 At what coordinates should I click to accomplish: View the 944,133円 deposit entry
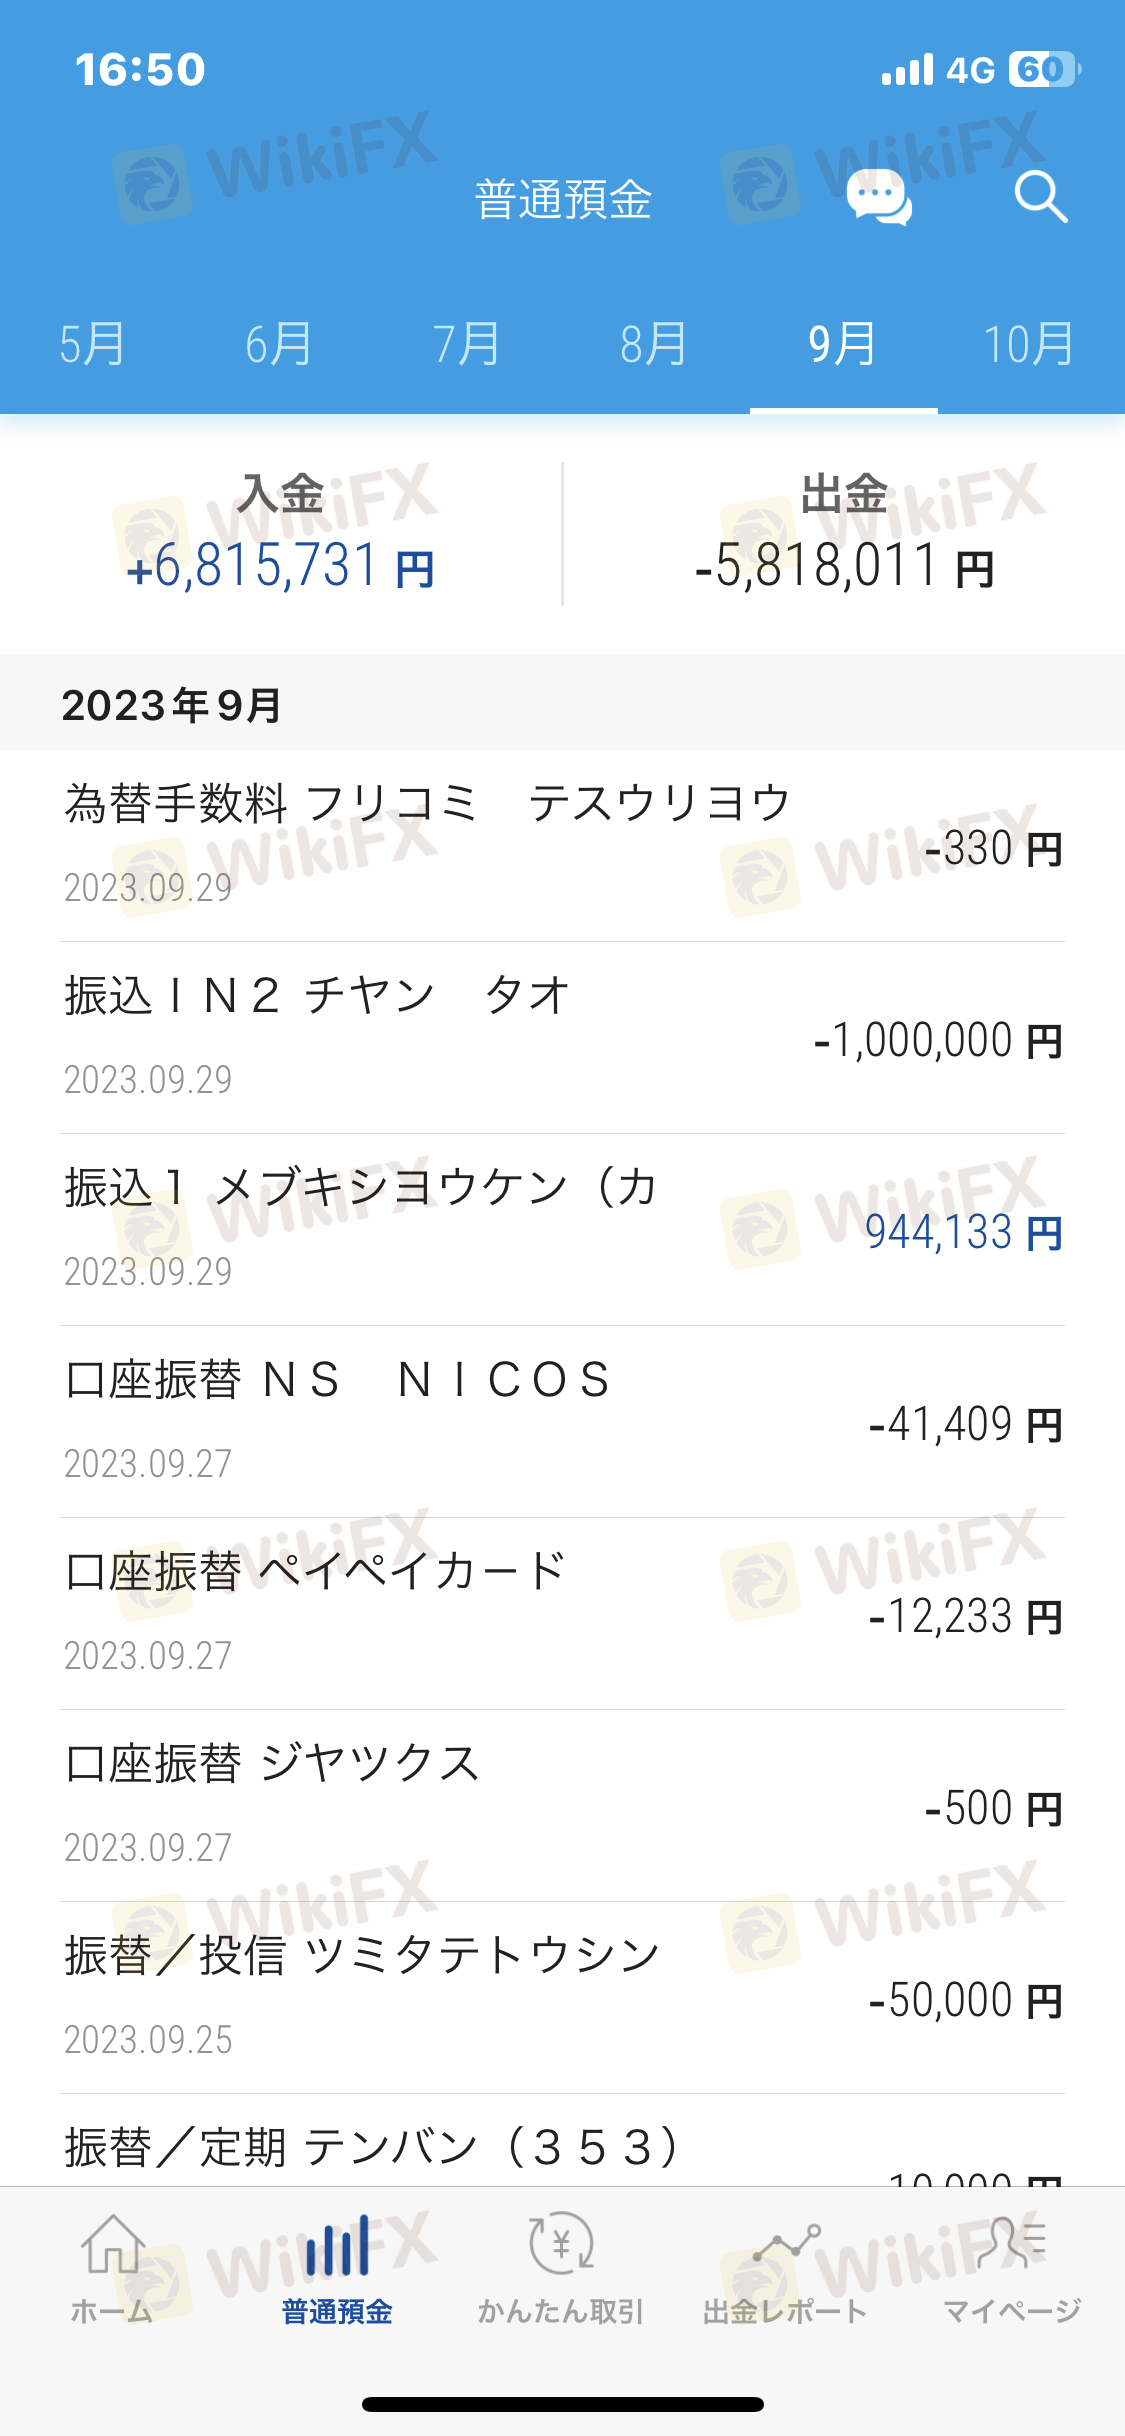point(562,1229)
